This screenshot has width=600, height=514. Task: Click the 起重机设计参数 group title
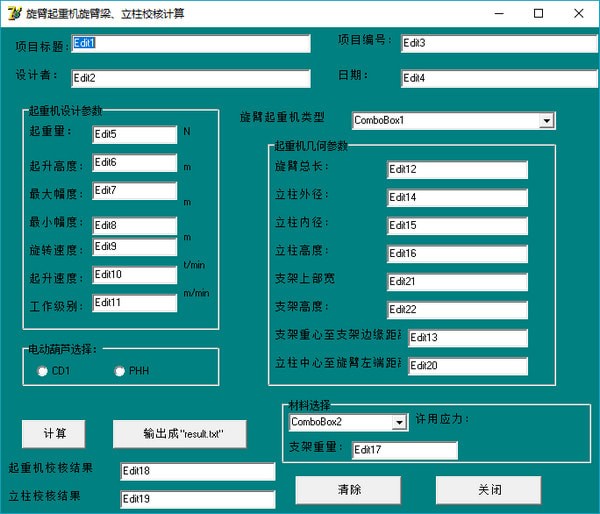click(x=65, y=111)
